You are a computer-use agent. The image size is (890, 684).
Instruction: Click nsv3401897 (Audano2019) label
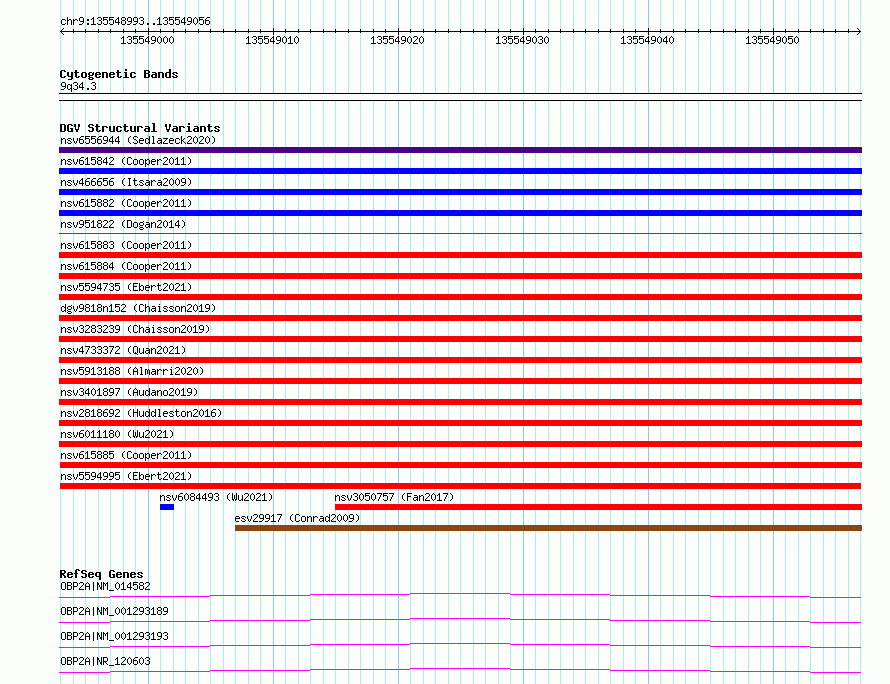[129, 392]
